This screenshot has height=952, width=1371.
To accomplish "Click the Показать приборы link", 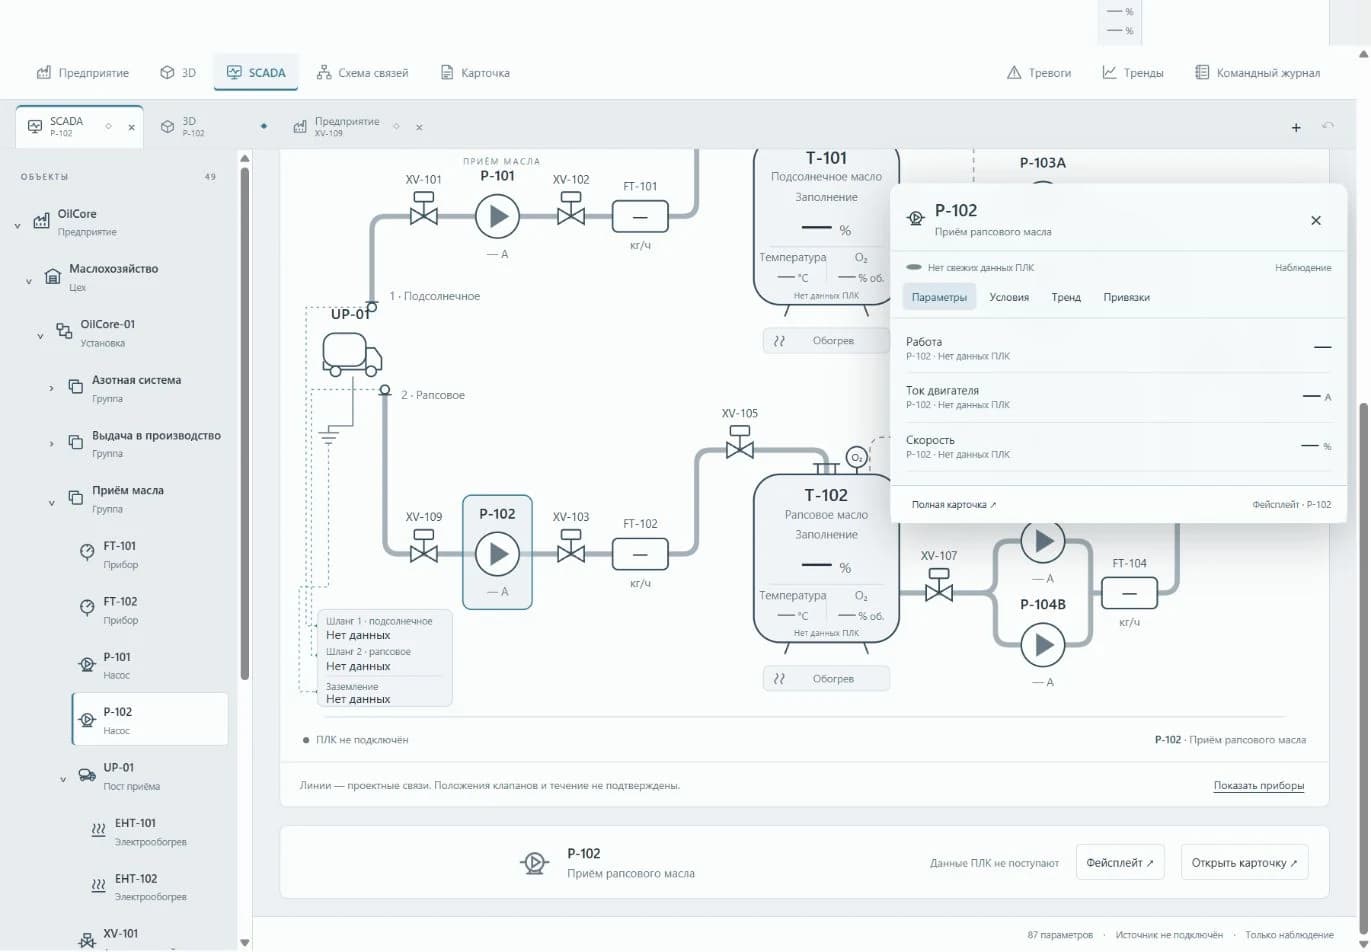I will pos(1259,786).
